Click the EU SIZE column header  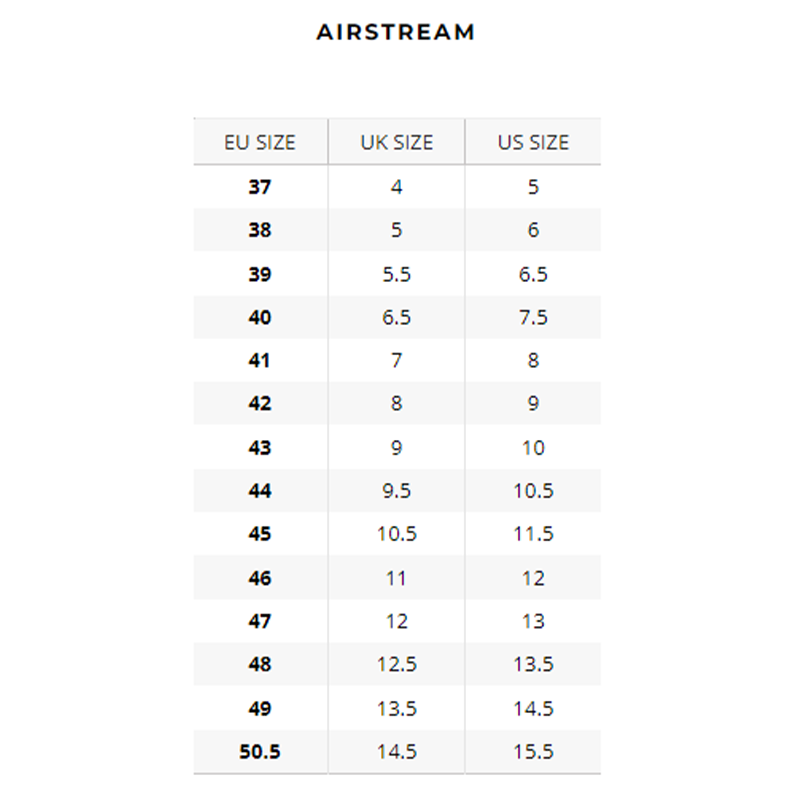260,142
